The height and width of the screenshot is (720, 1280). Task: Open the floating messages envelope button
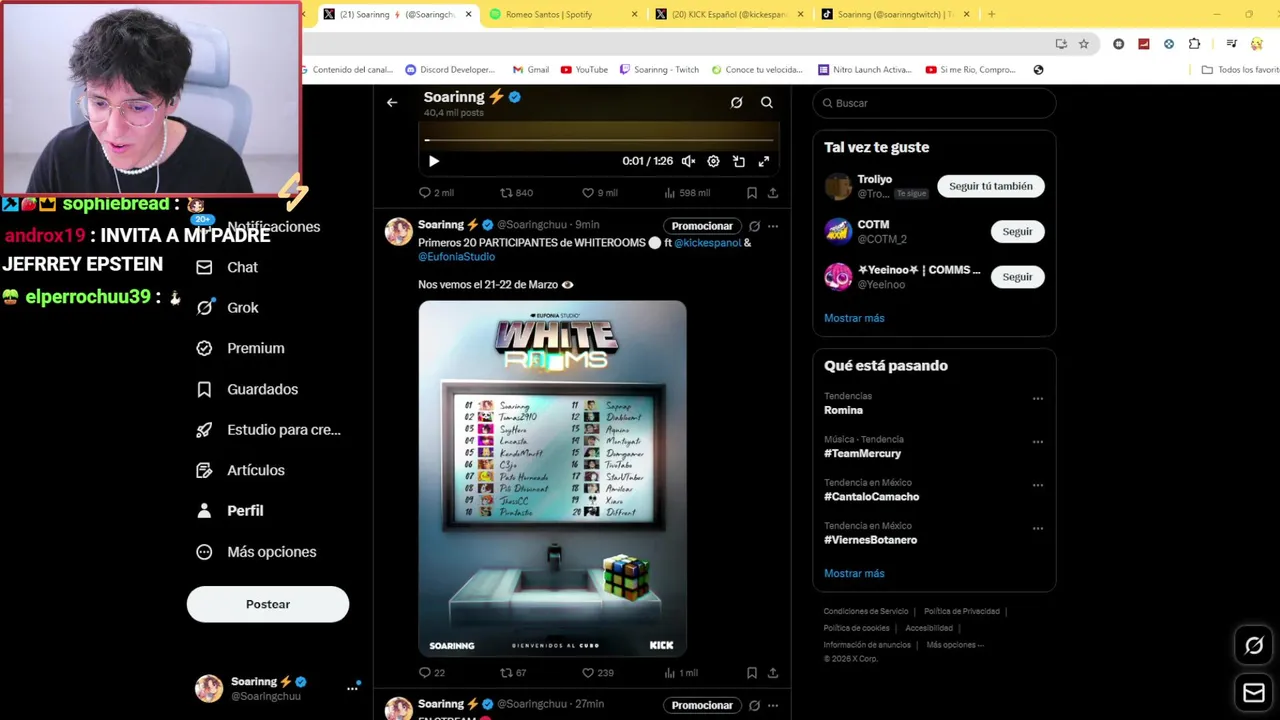[1254, 692]
